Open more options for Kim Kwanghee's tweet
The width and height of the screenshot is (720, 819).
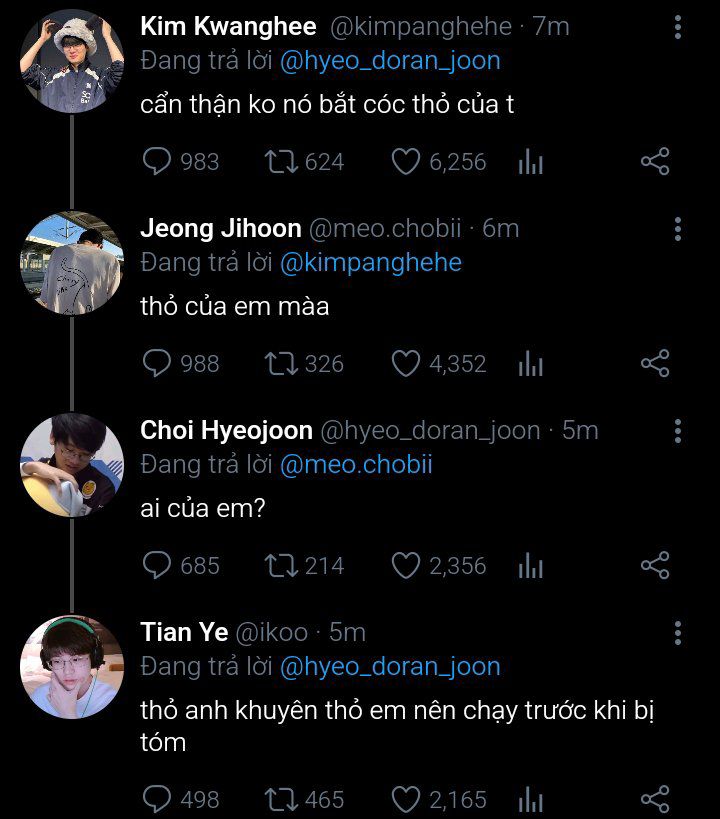[x=678, y=27]
